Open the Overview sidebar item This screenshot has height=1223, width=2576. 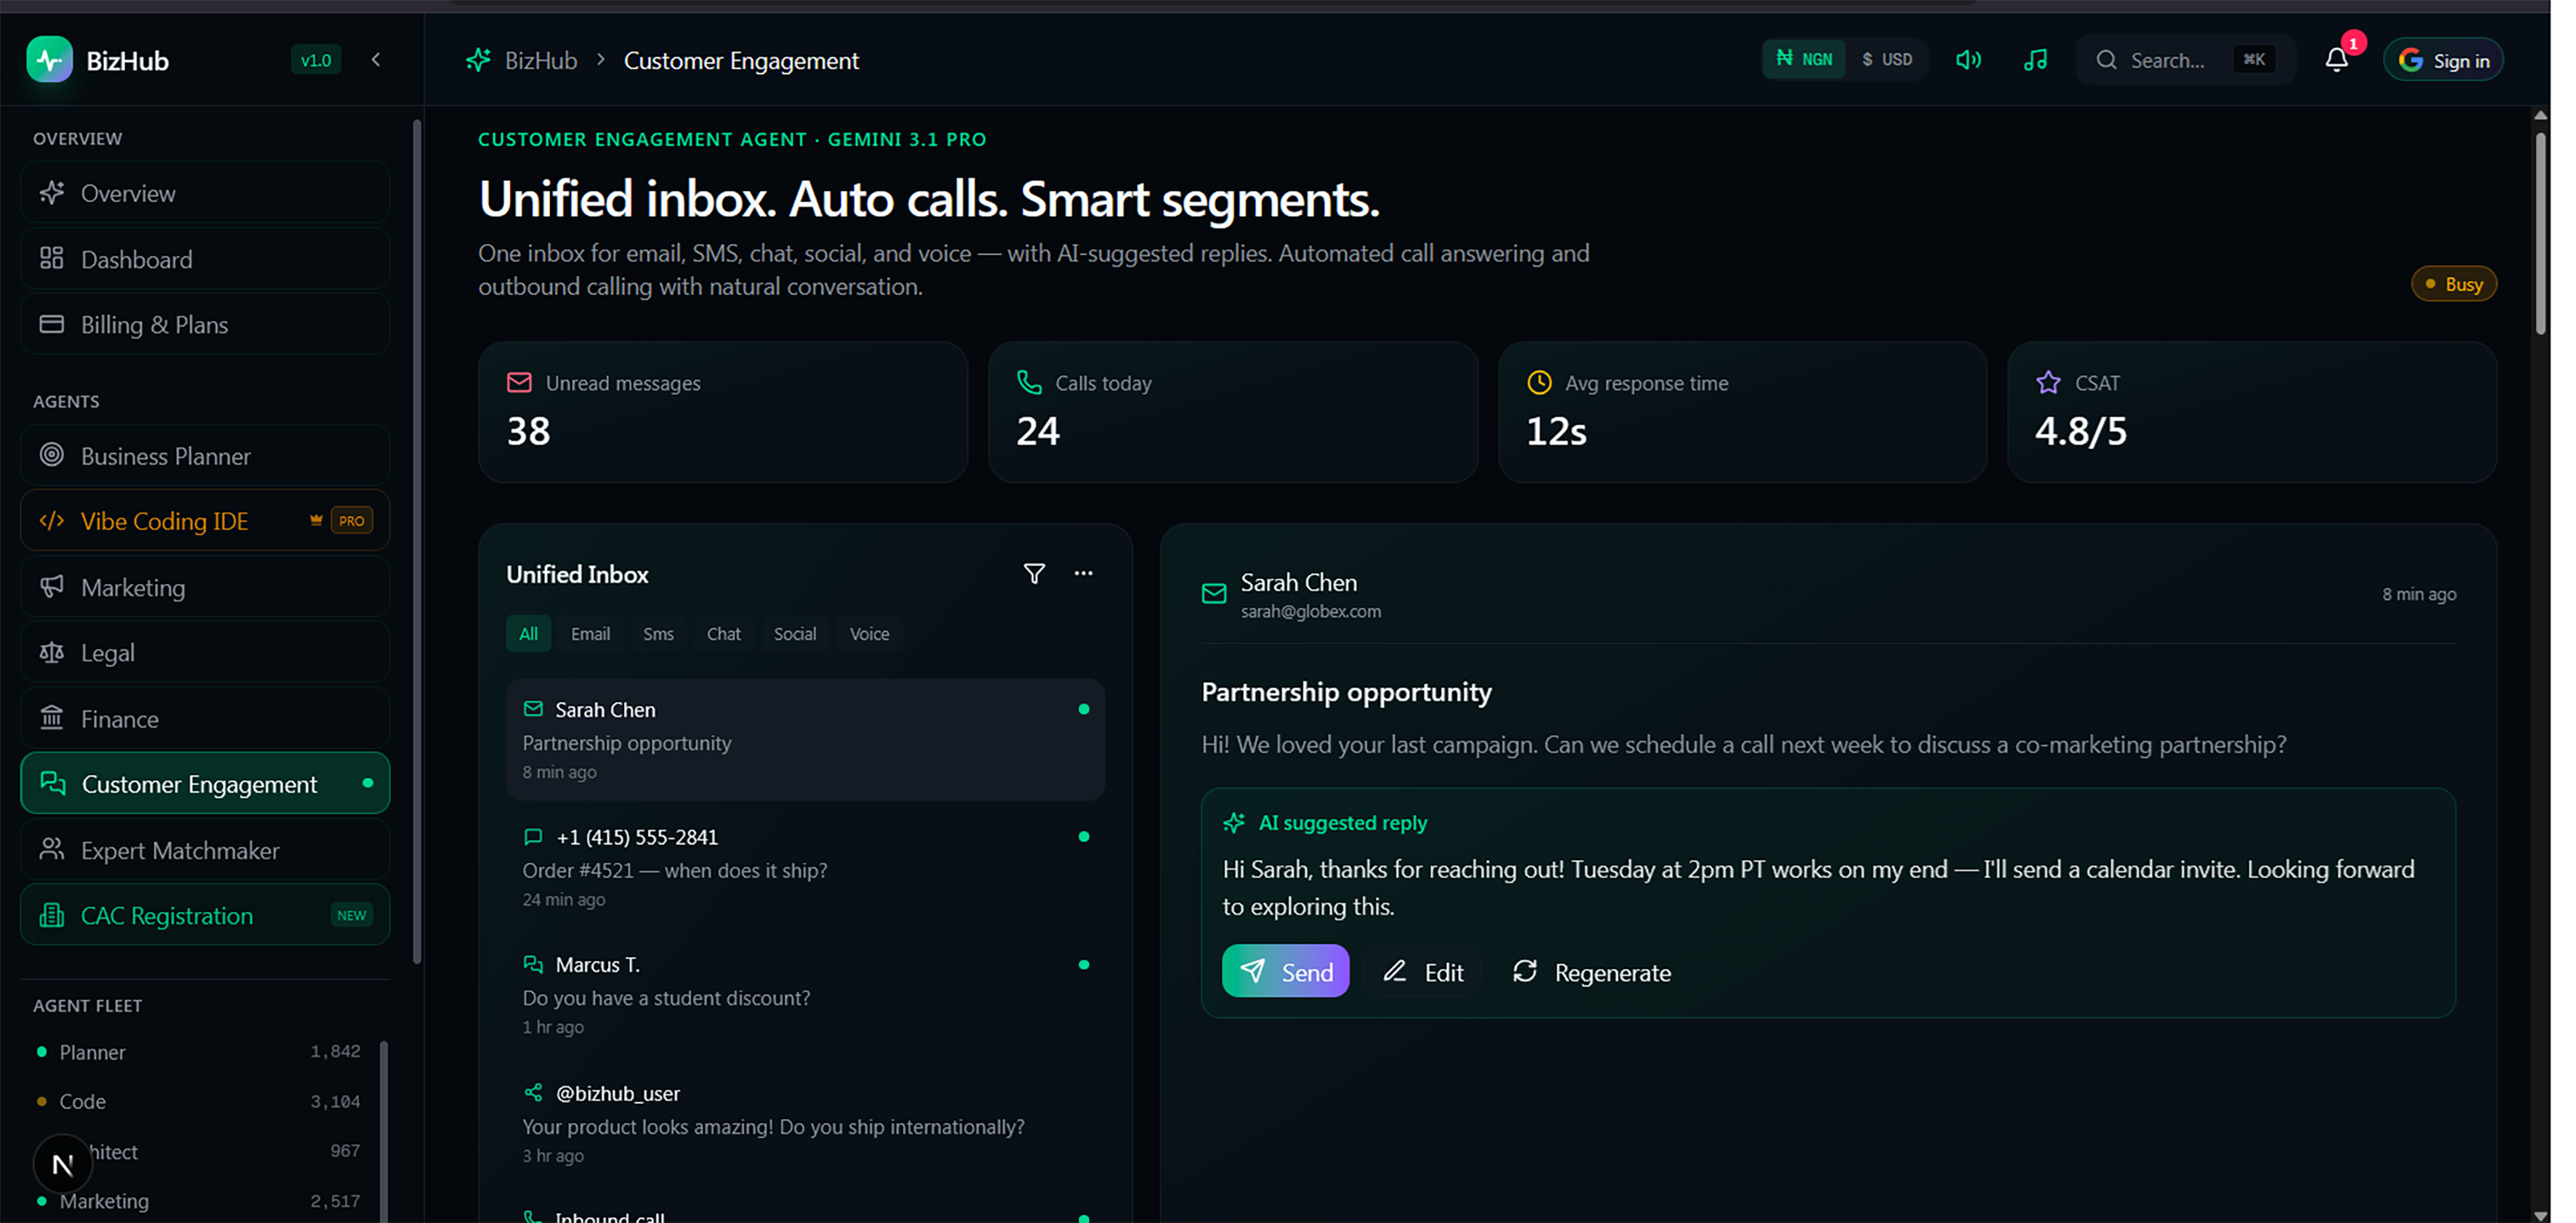(205, 193)
